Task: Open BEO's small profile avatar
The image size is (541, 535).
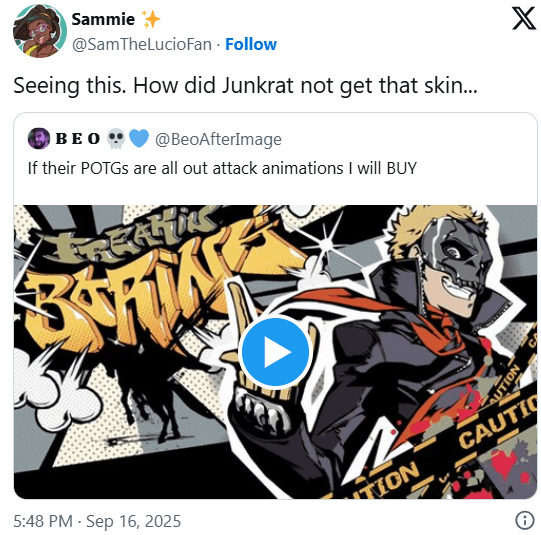Action: [39, 139]
